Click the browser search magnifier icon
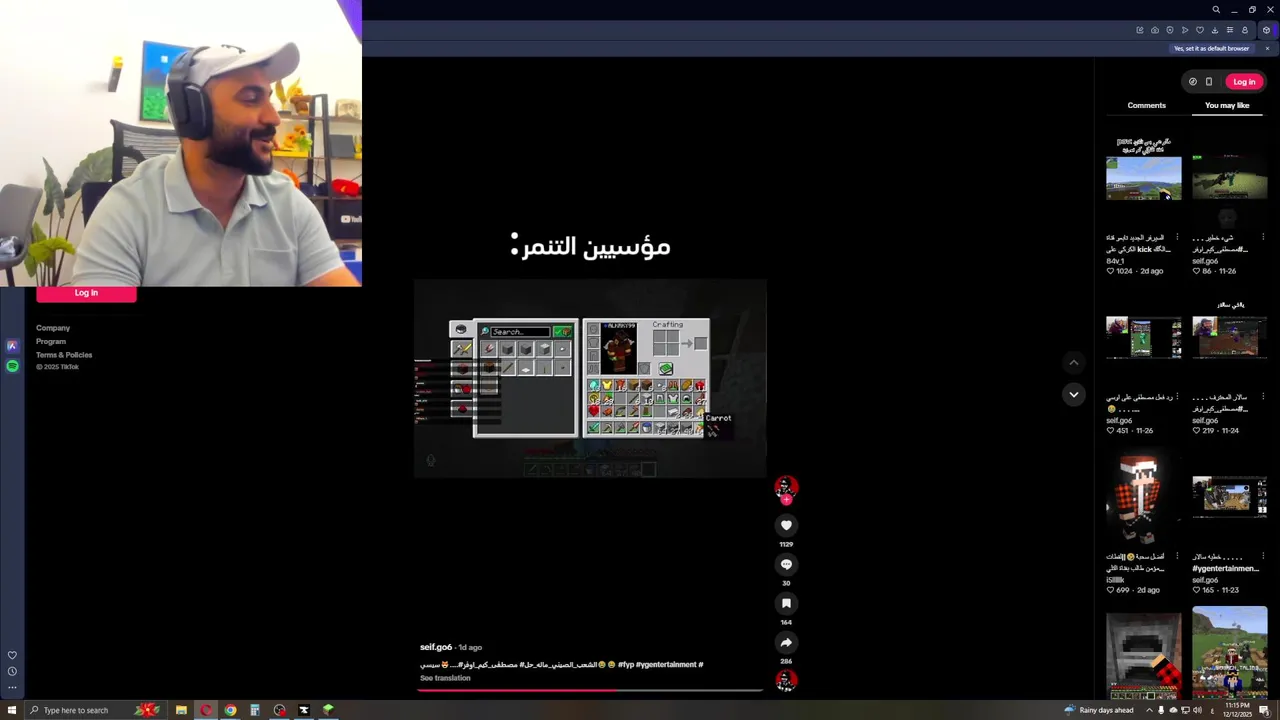This screenshot has height=720, width=1280. [x=1216, y=10]
